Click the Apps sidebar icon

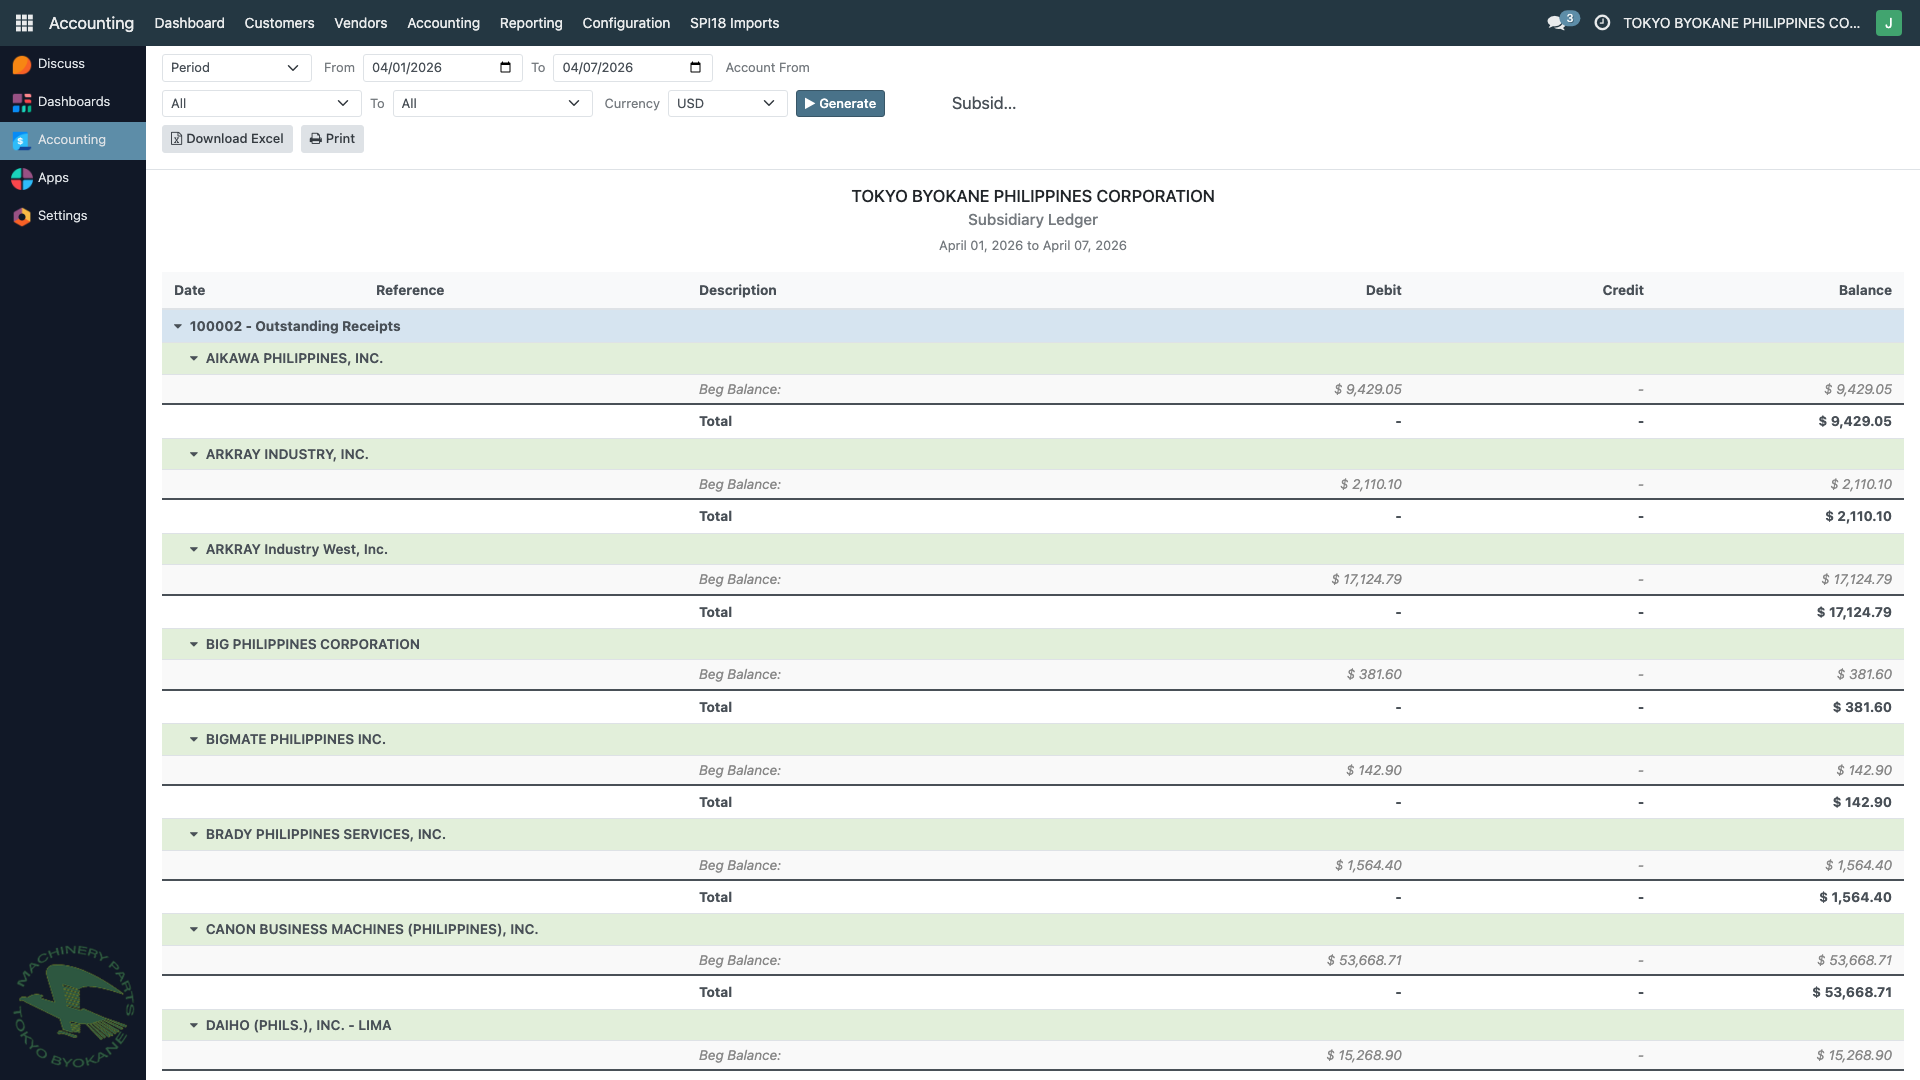[22, 178]
